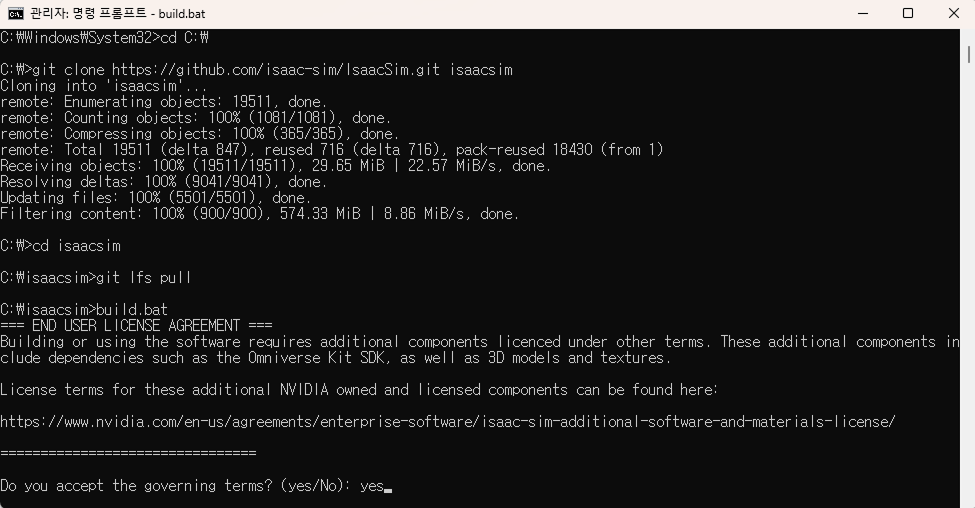
Task: Minimize the Command Prompt window
Action: pos(862,14)
